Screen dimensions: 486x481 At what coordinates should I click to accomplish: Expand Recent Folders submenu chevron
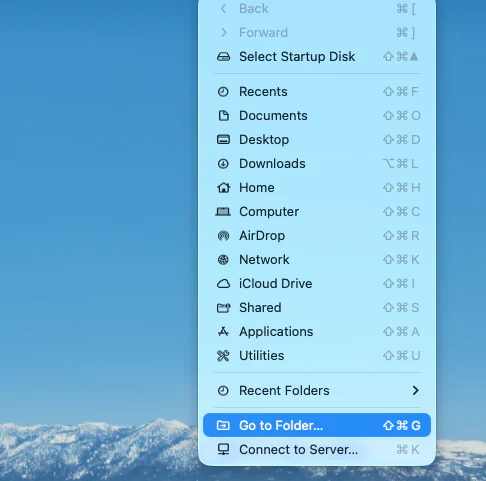415,391
